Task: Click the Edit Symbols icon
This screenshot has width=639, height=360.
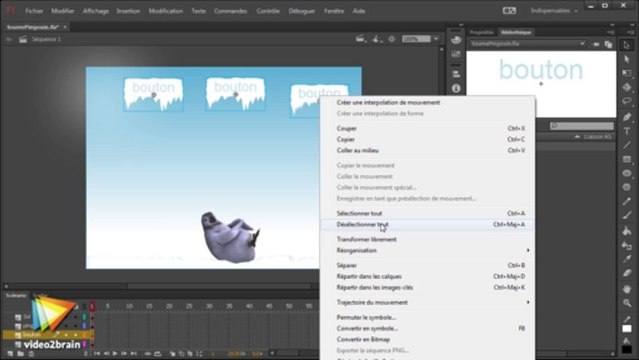Action: pos(376,39)
